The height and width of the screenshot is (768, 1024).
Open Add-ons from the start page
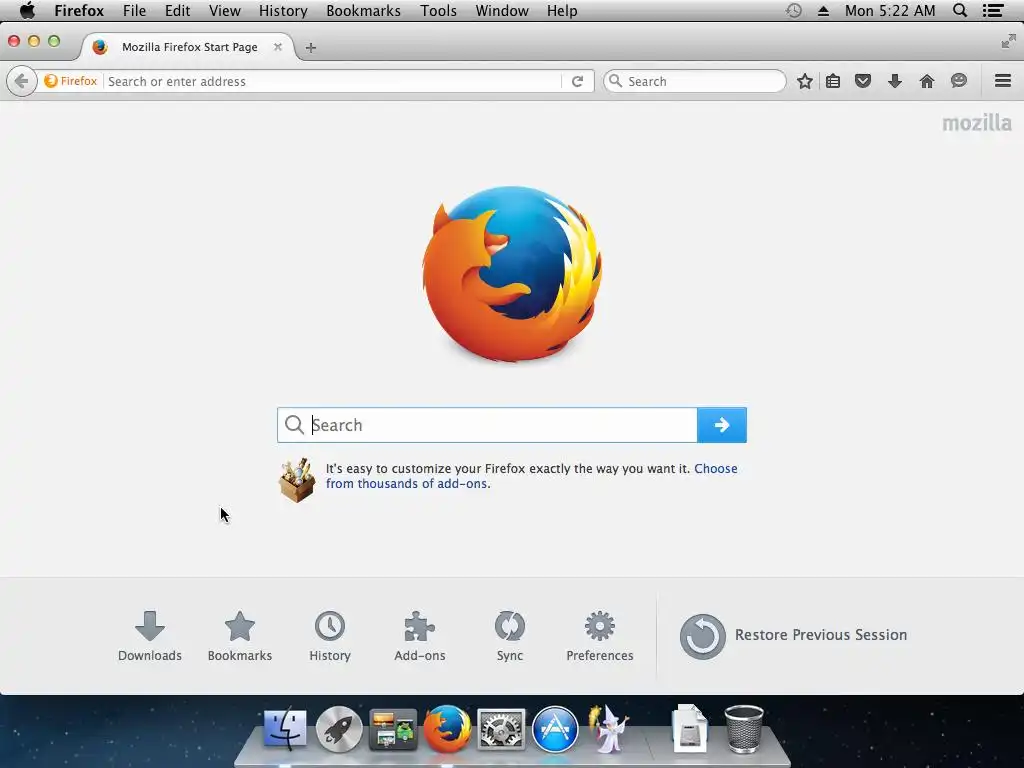[x=420, y=636]
